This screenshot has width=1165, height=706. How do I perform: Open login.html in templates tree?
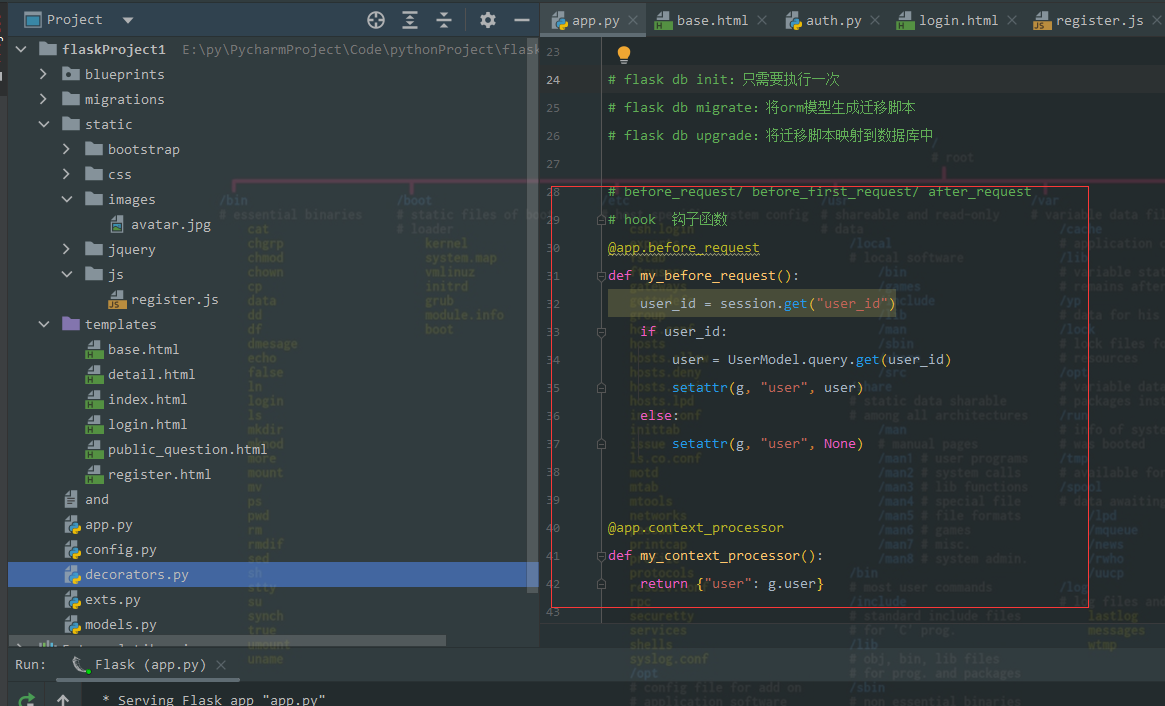[147, 424]
